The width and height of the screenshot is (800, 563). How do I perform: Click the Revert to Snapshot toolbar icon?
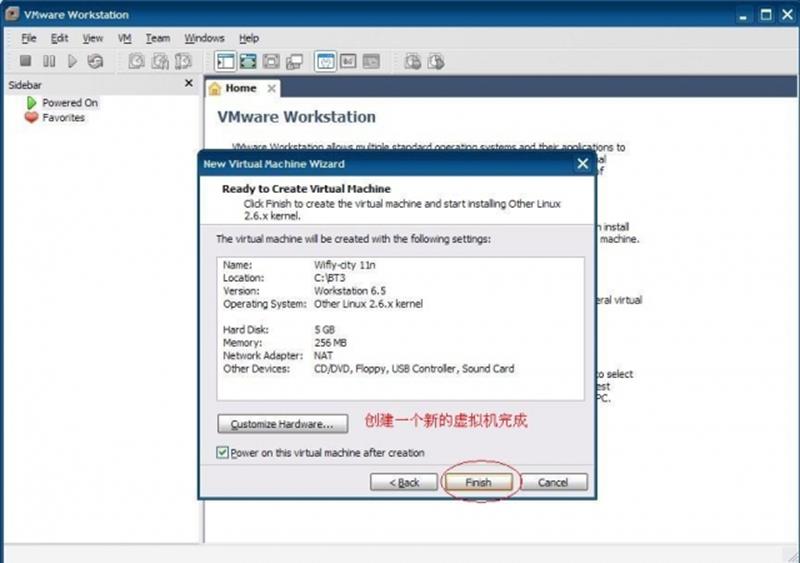tap(160, 61)
